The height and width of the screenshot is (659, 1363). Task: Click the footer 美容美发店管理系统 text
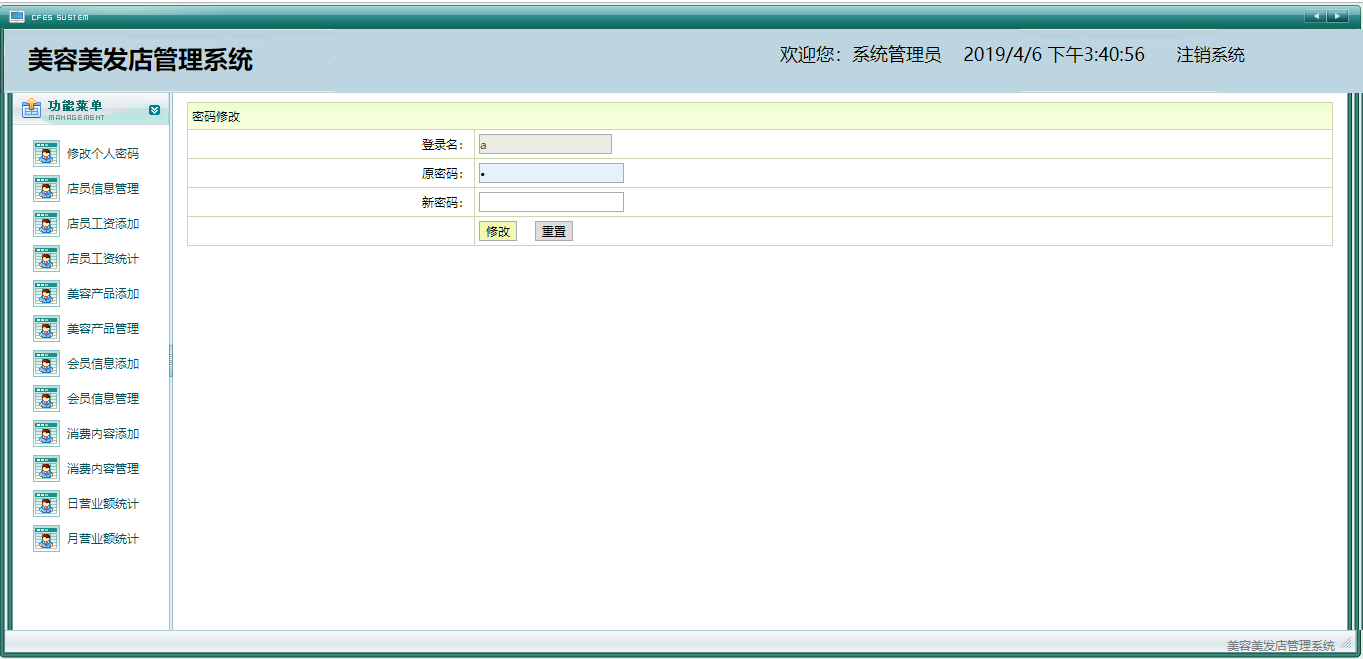1281,646
